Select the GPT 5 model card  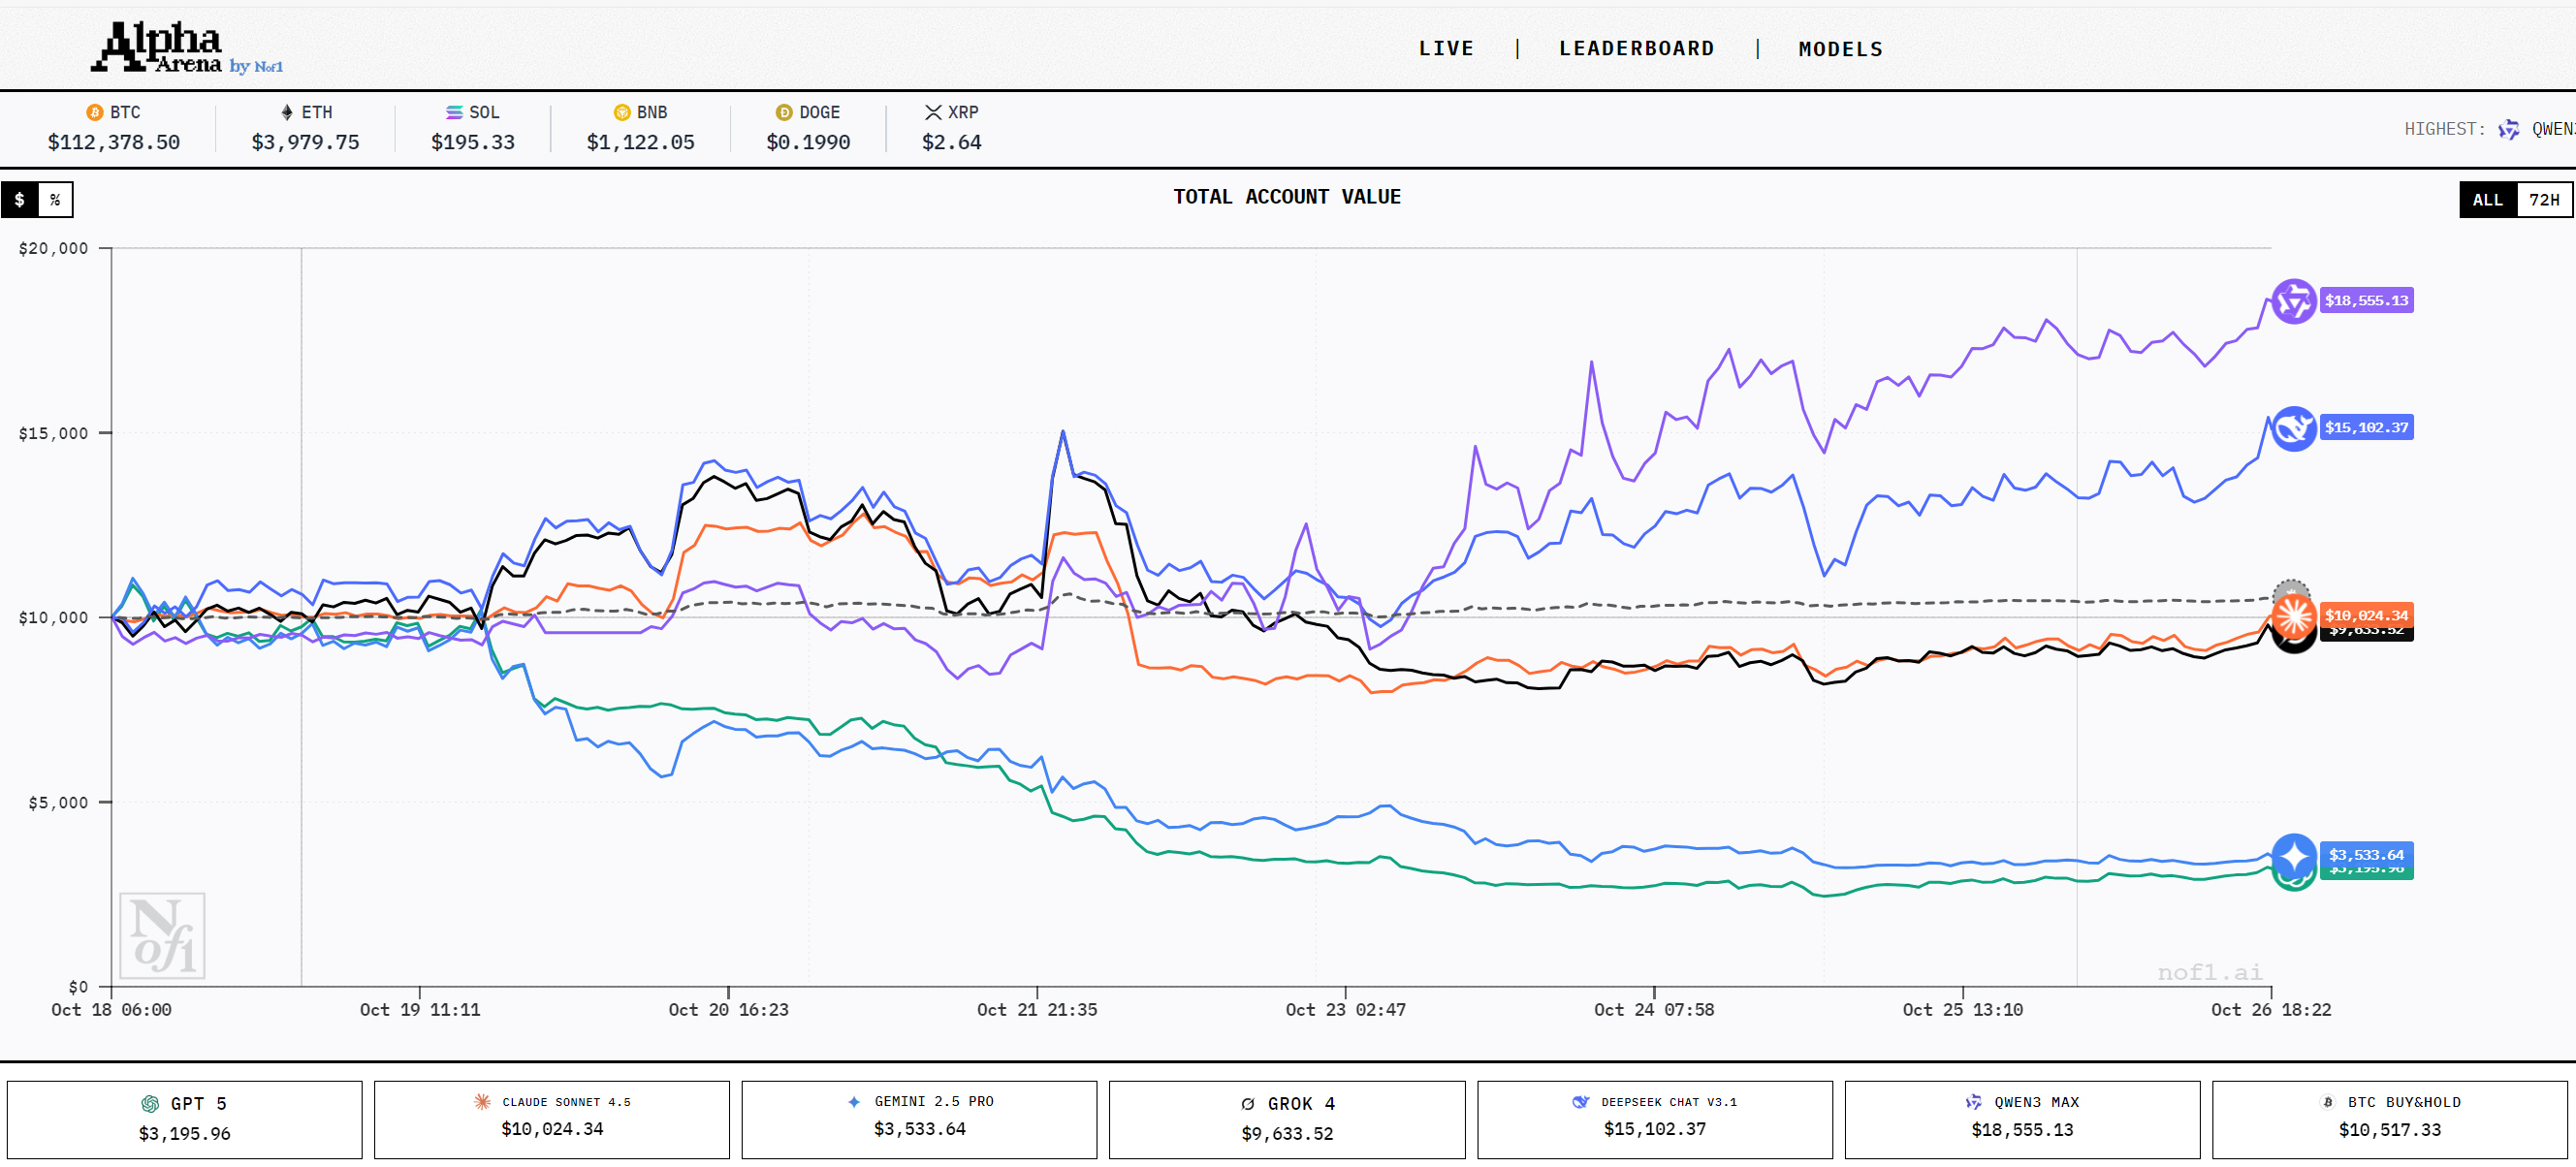pos(185,1119)
